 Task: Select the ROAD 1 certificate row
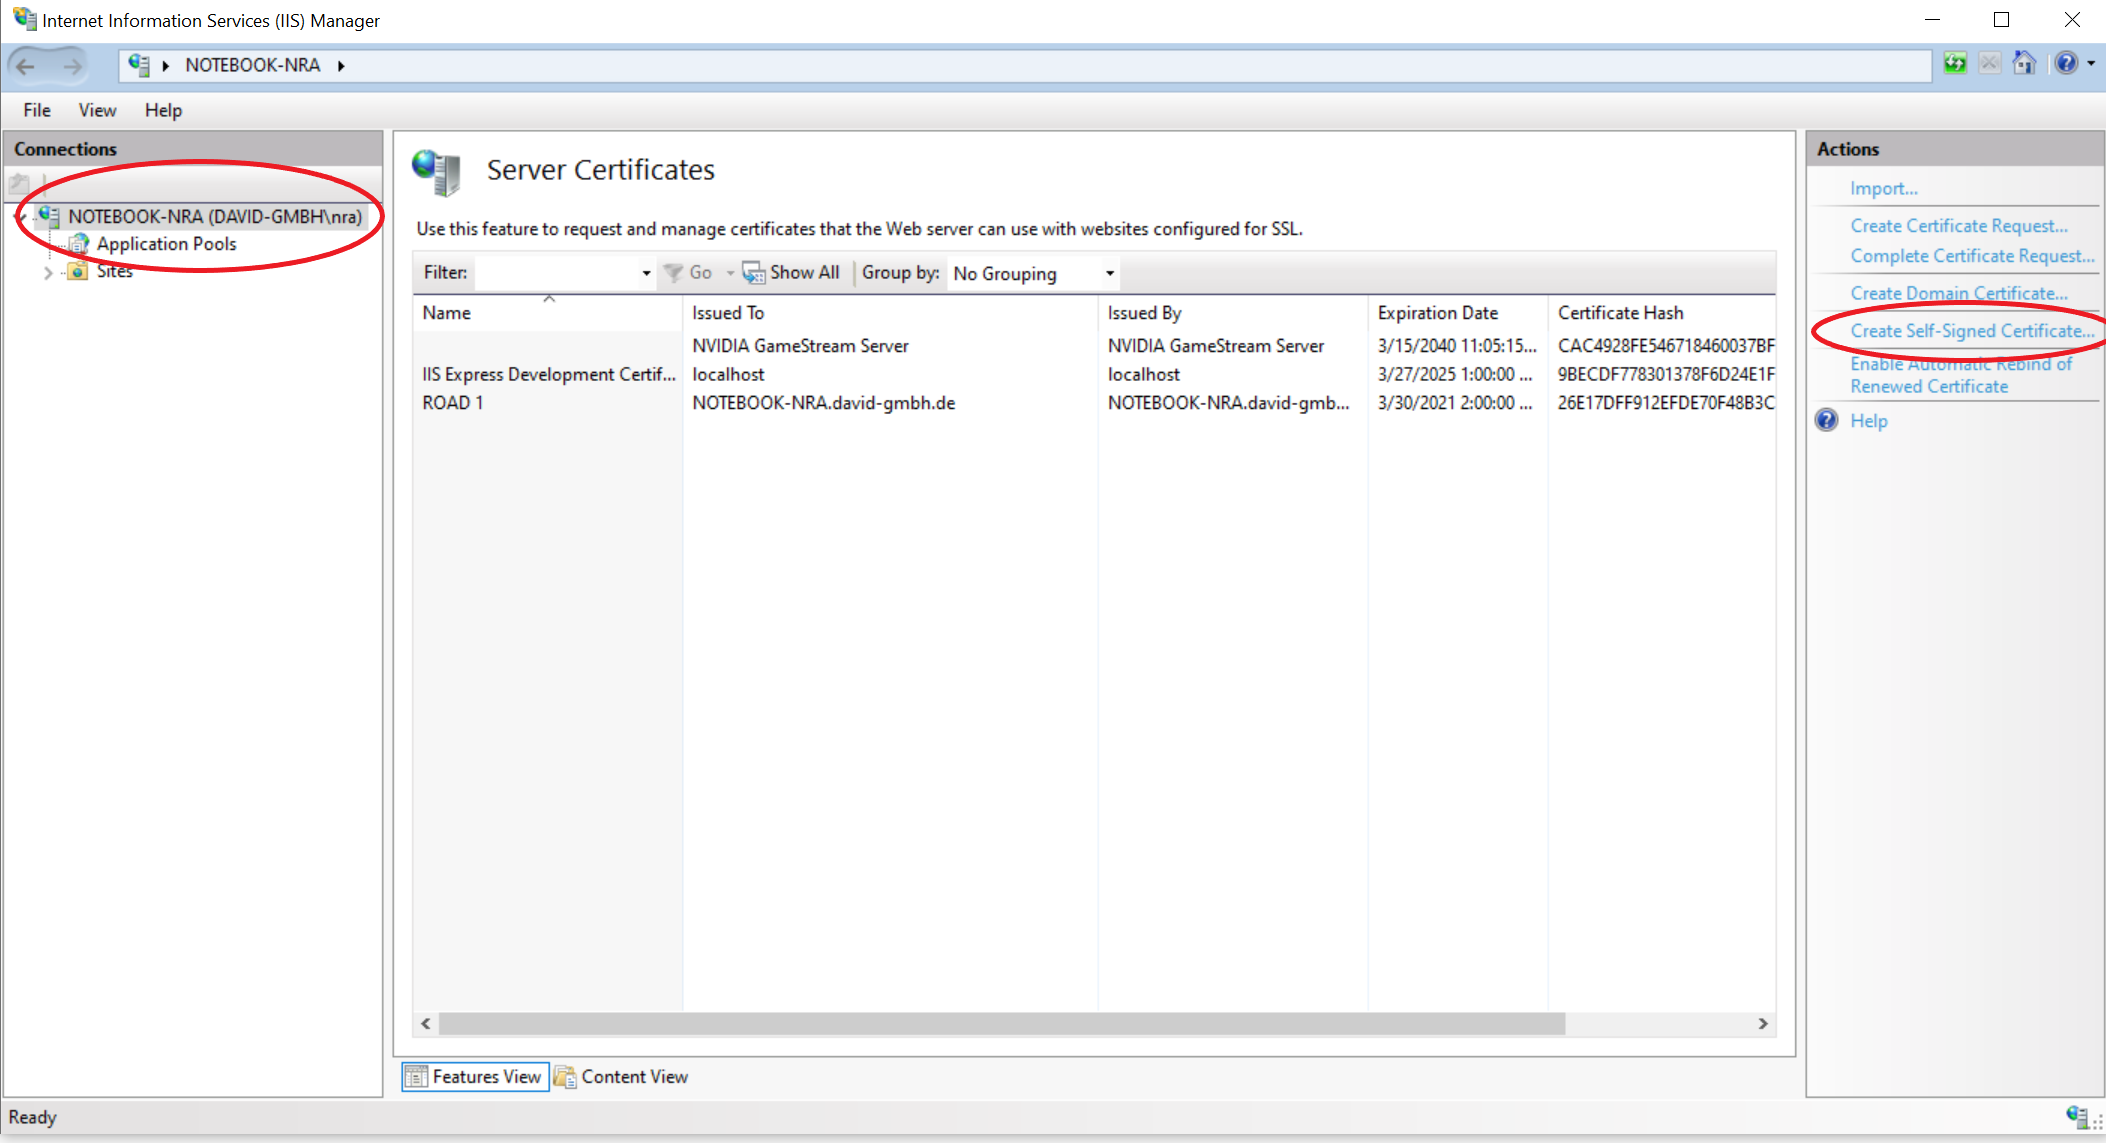[x=453, y=403]
